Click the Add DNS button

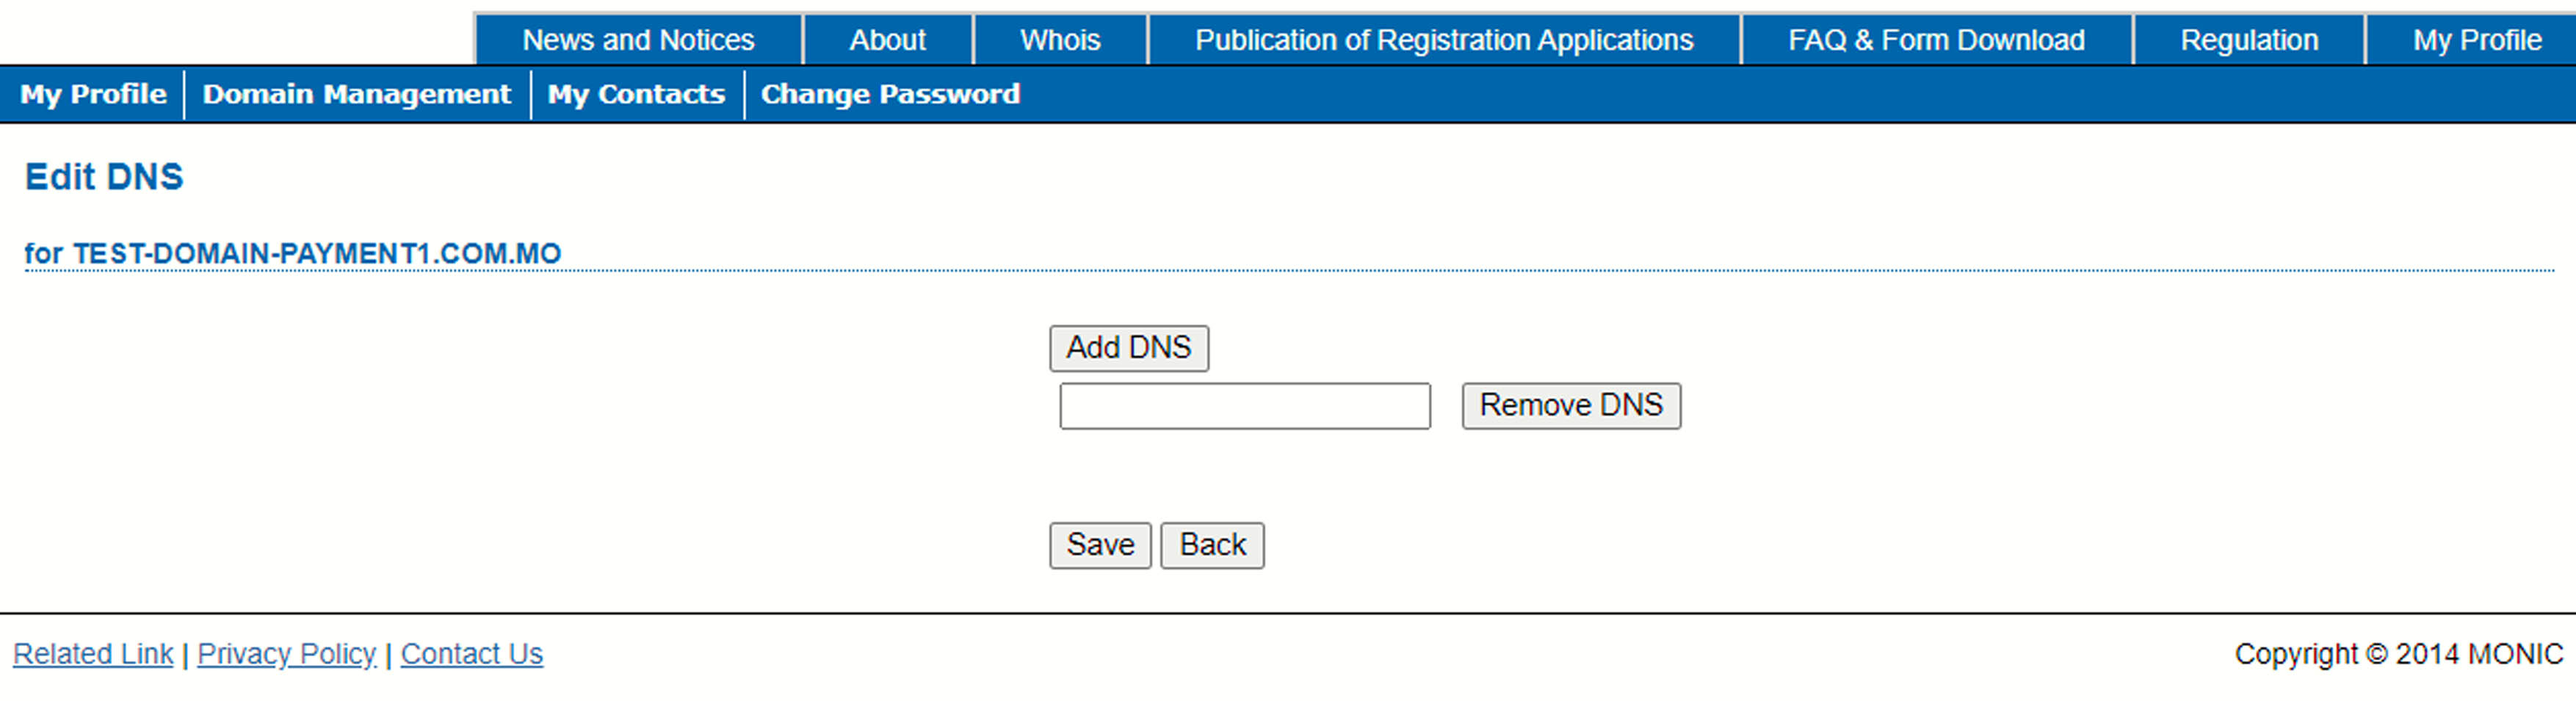1128,347
